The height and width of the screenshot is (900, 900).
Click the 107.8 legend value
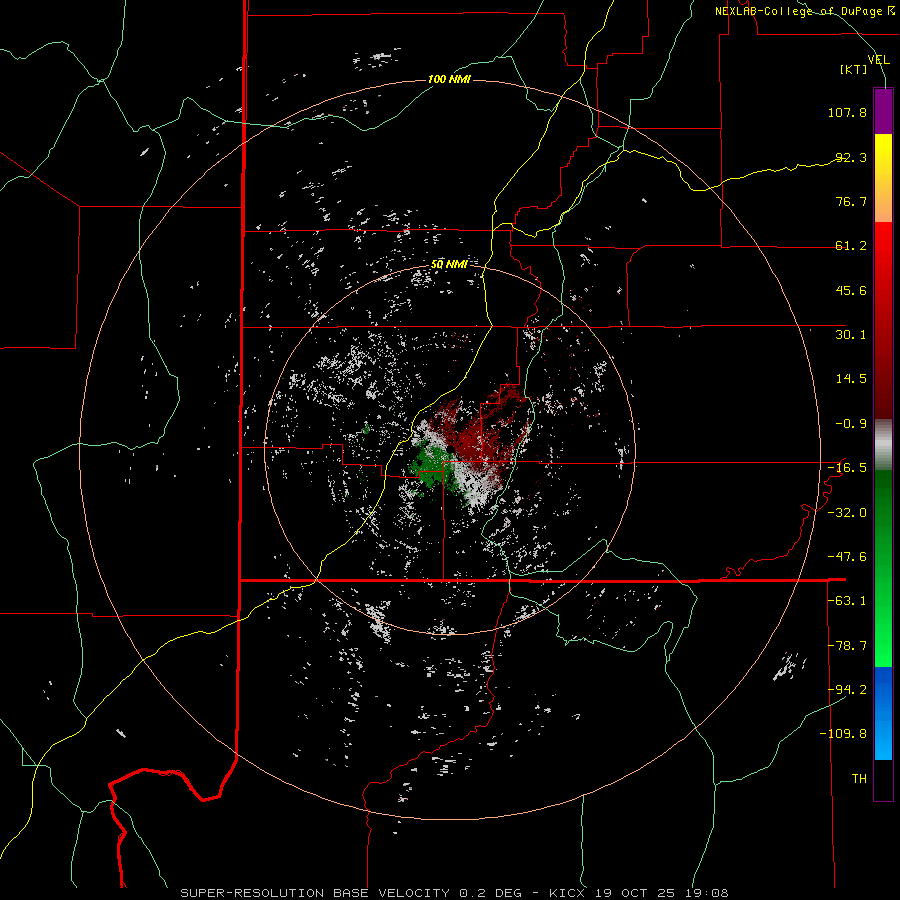[847, 112]
